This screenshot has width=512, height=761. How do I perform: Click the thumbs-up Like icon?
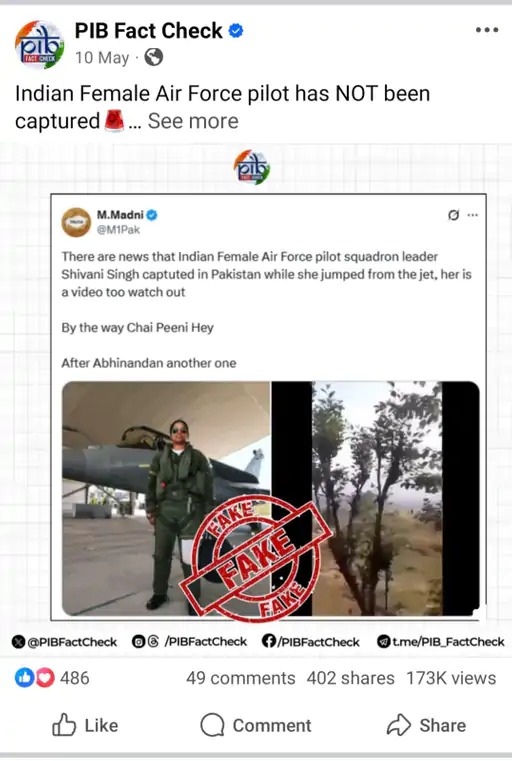pyautogui.click(x=64, y=725)
